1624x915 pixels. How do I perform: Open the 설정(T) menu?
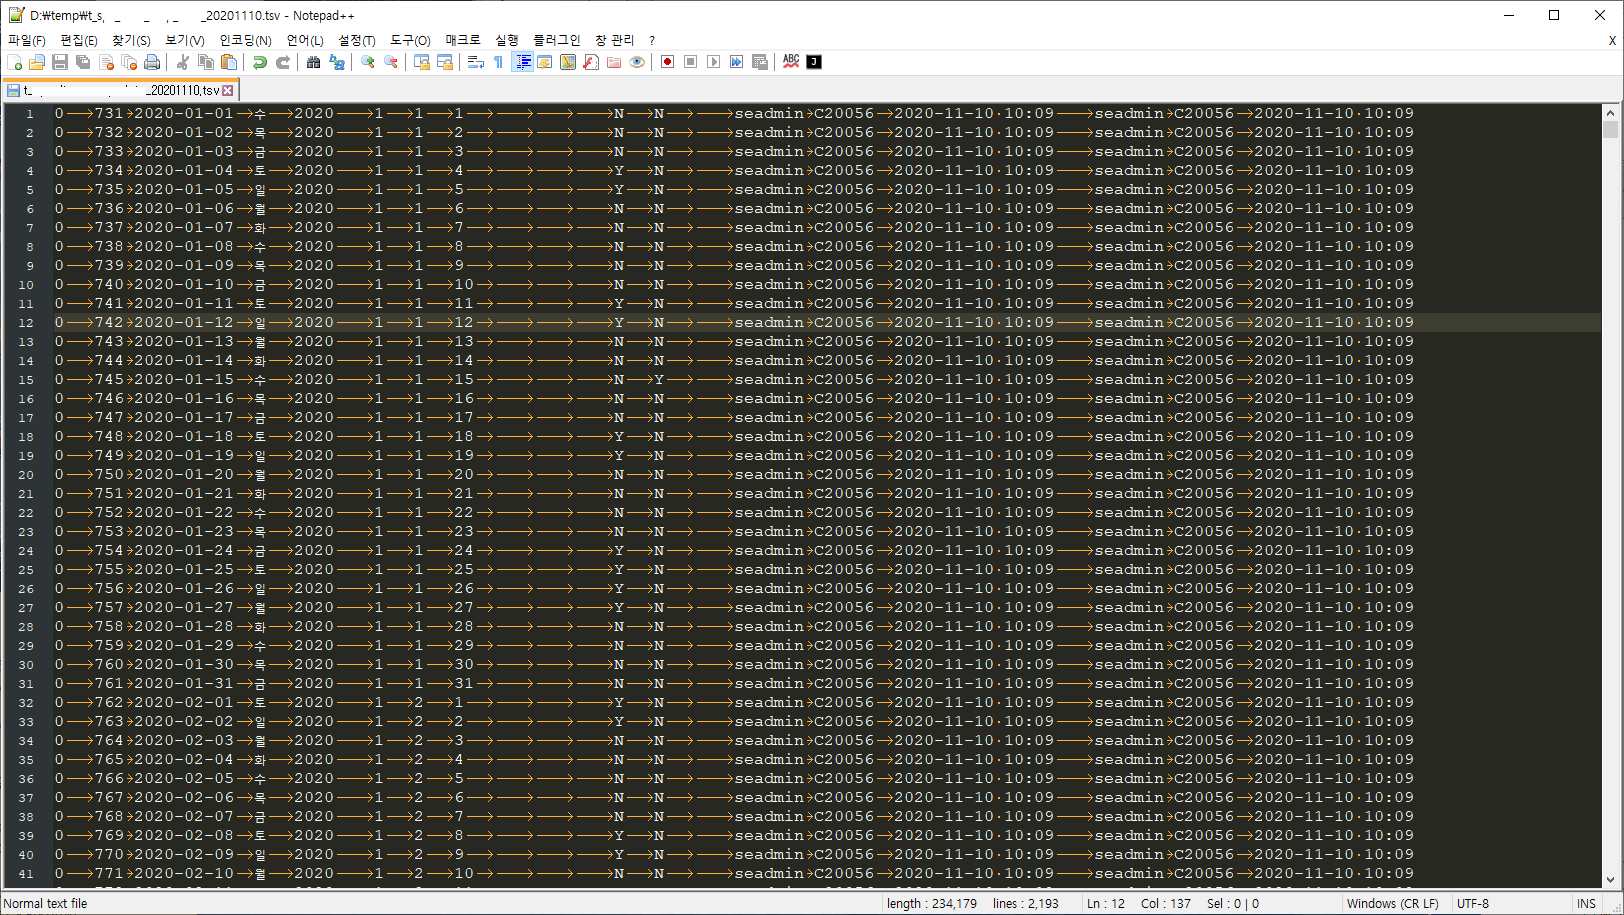tap(357, 40)
